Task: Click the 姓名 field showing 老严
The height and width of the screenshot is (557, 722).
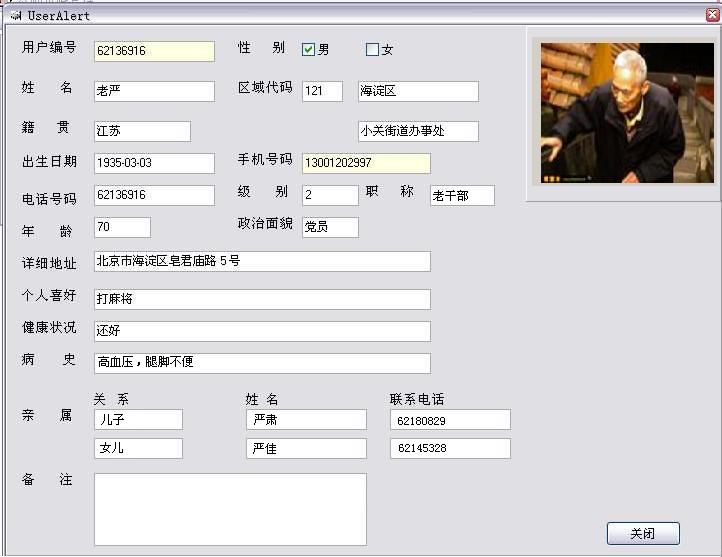Action: [x=154, y=91]
